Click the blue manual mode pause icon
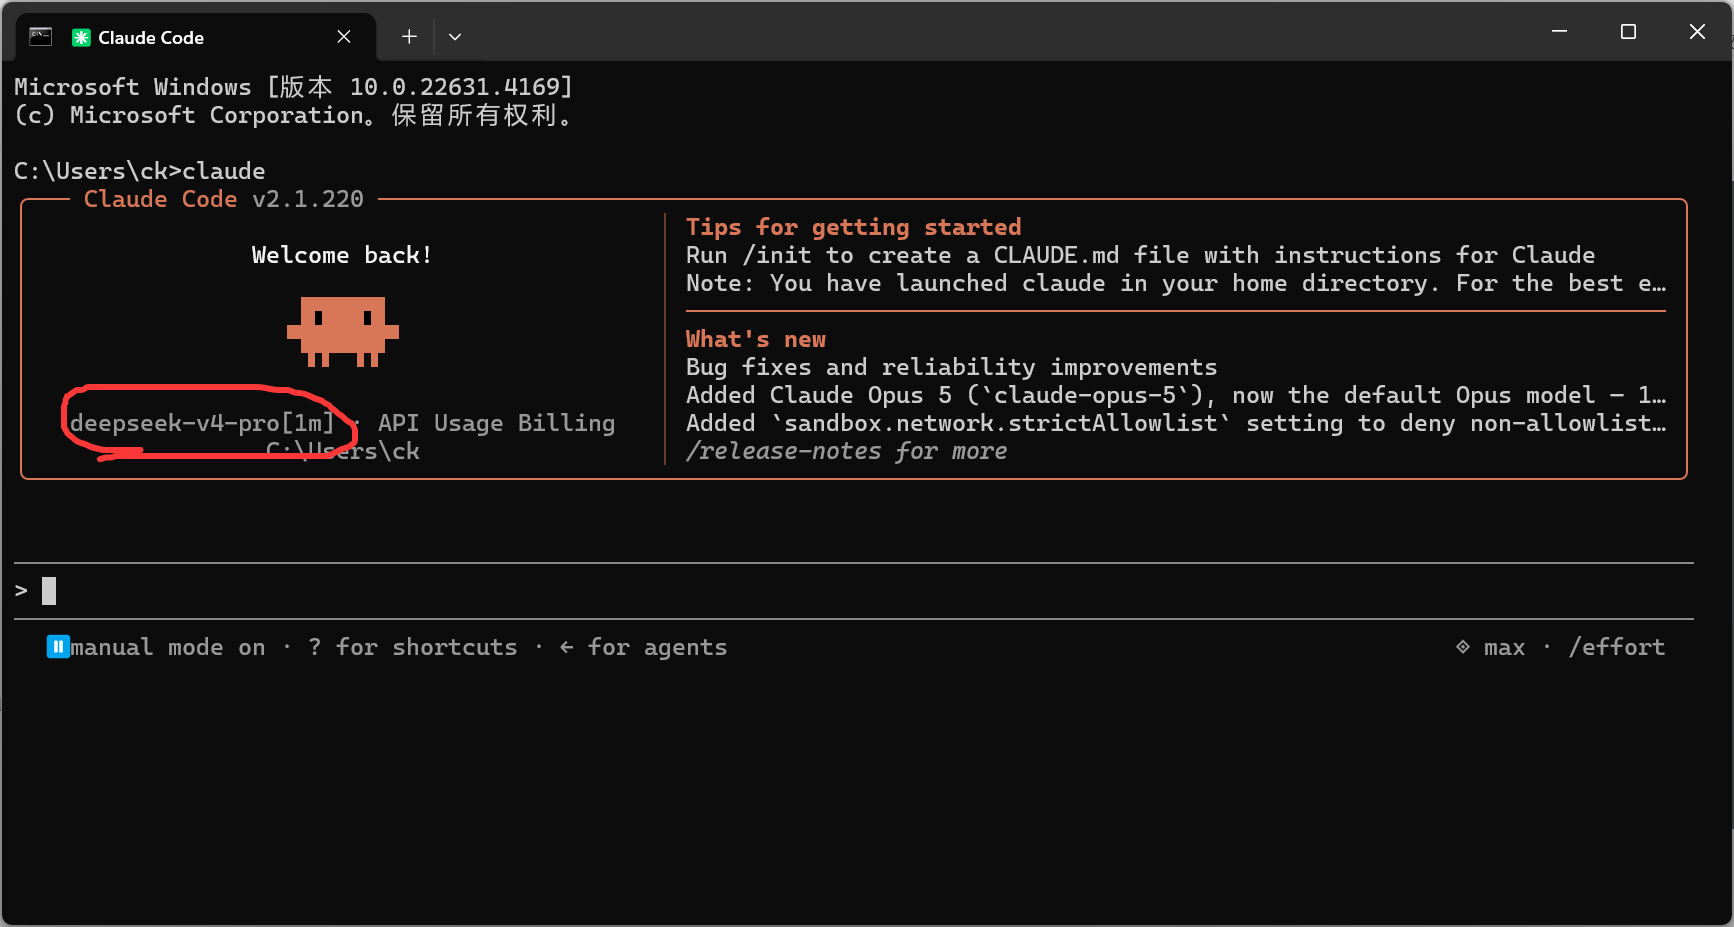Screen dimensions: 1734x927 pos(58,647)
